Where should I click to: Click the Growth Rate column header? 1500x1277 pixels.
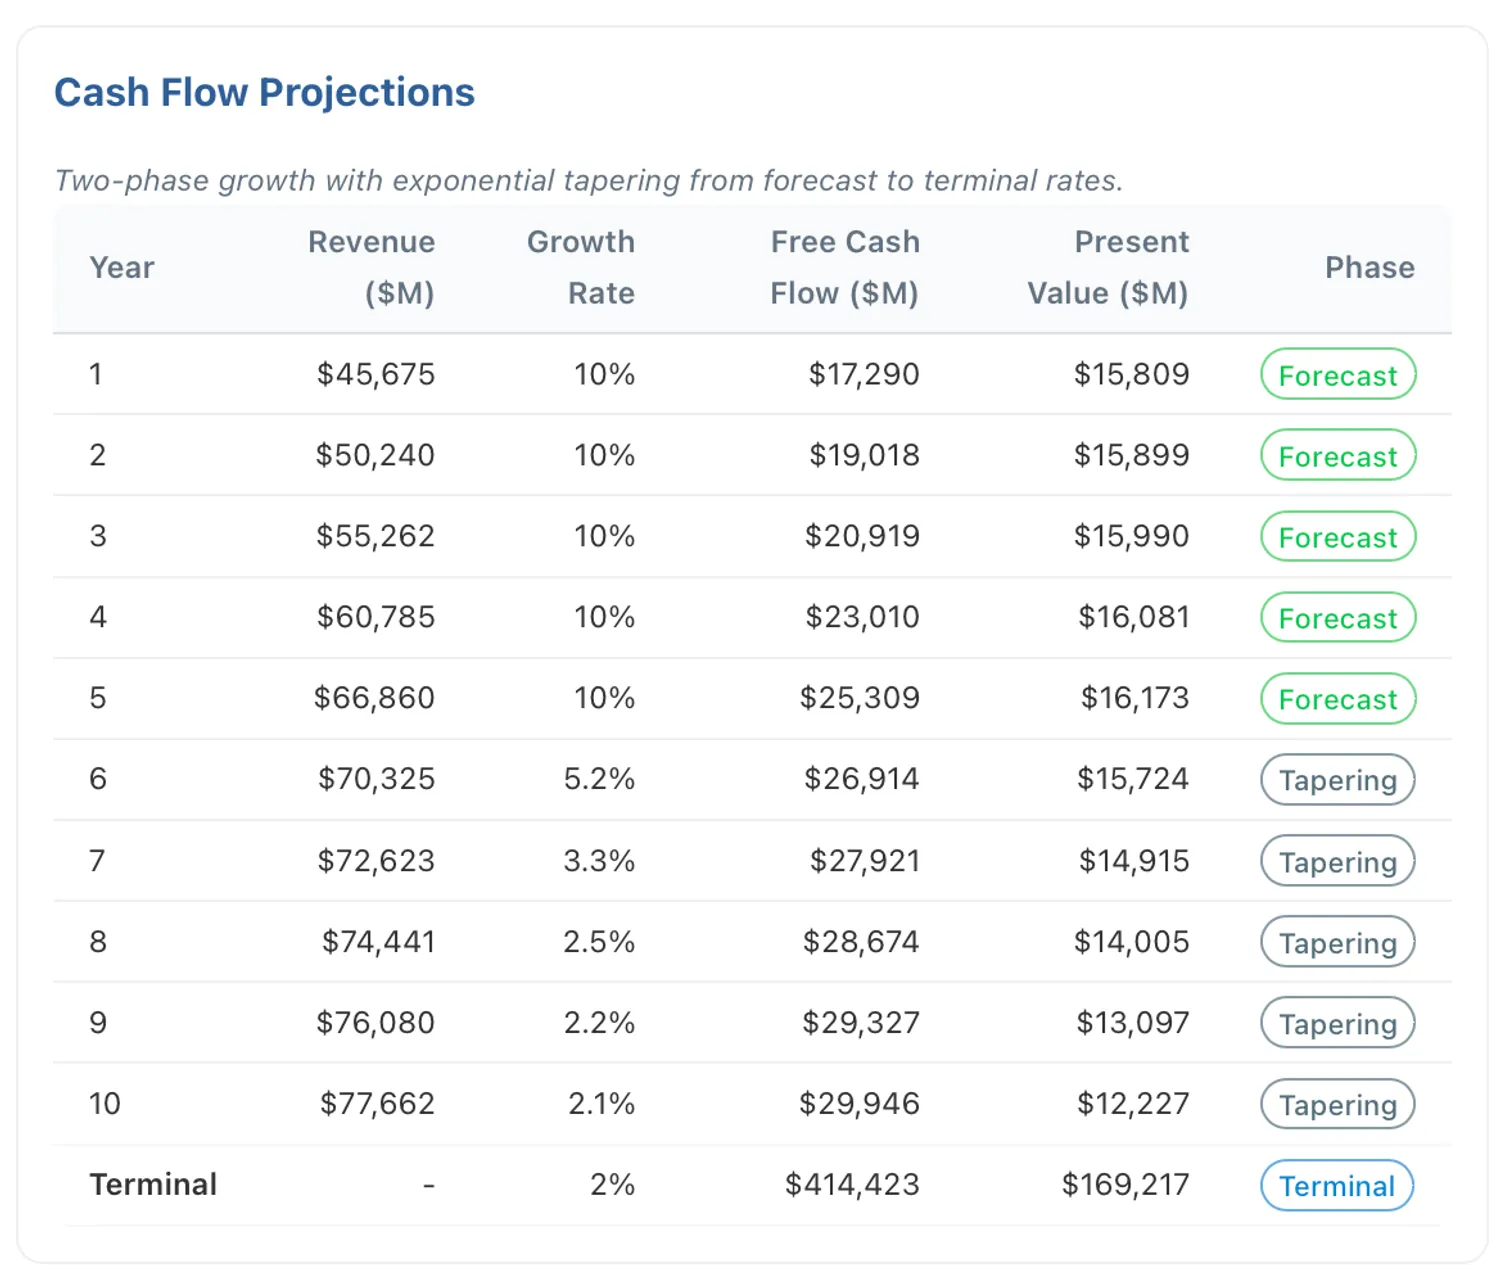(x=581, y=267)
